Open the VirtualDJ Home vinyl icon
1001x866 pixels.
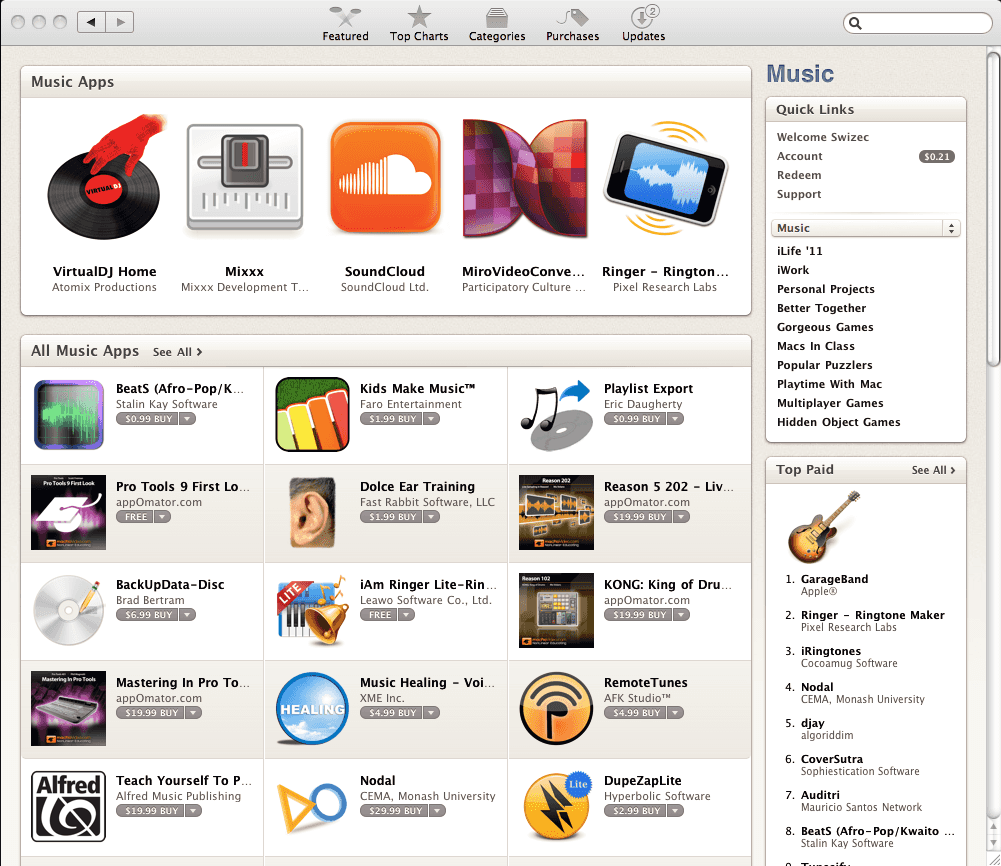105,177
